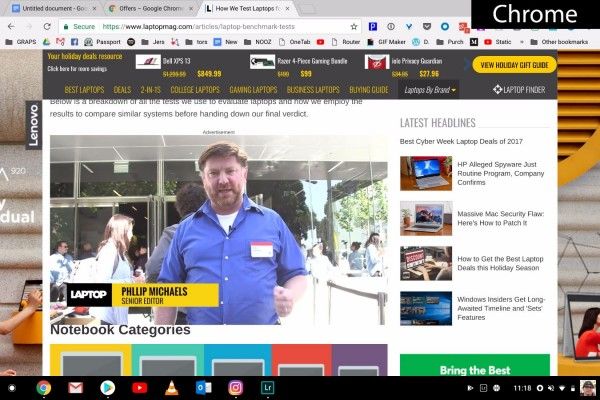This screenshot has height=400, width=600.
Task: Open the Purch bookmarks folder
Action: pos(450,42)
